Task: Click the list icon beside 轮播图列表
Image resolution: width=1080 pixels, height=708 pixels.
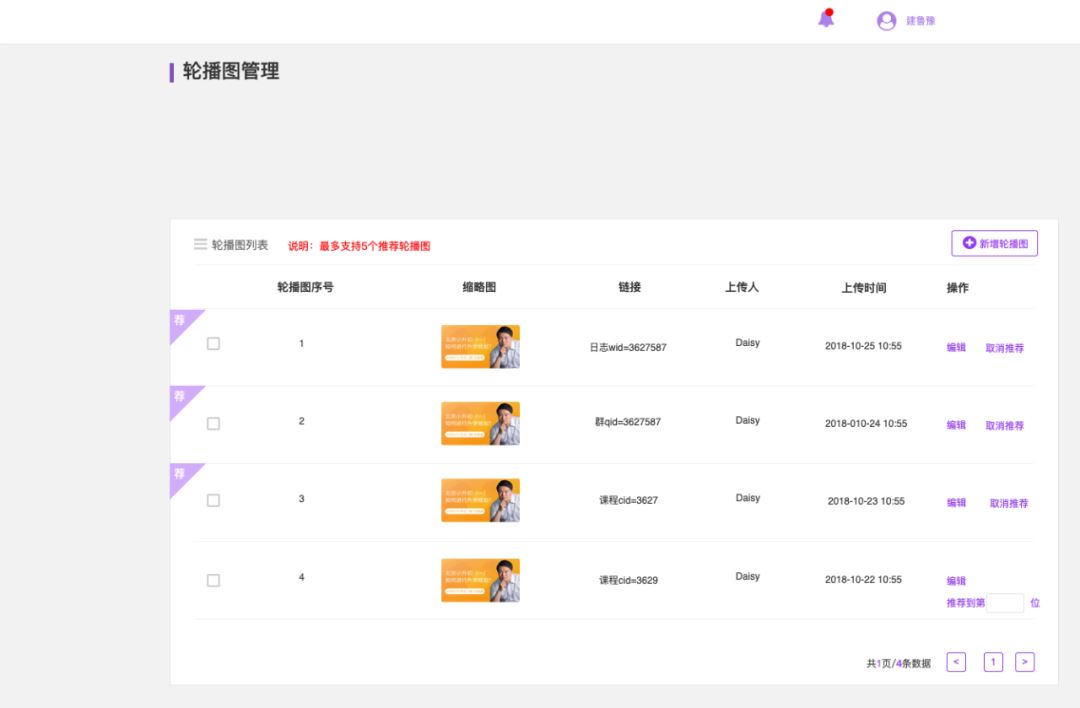Action: 200,245
